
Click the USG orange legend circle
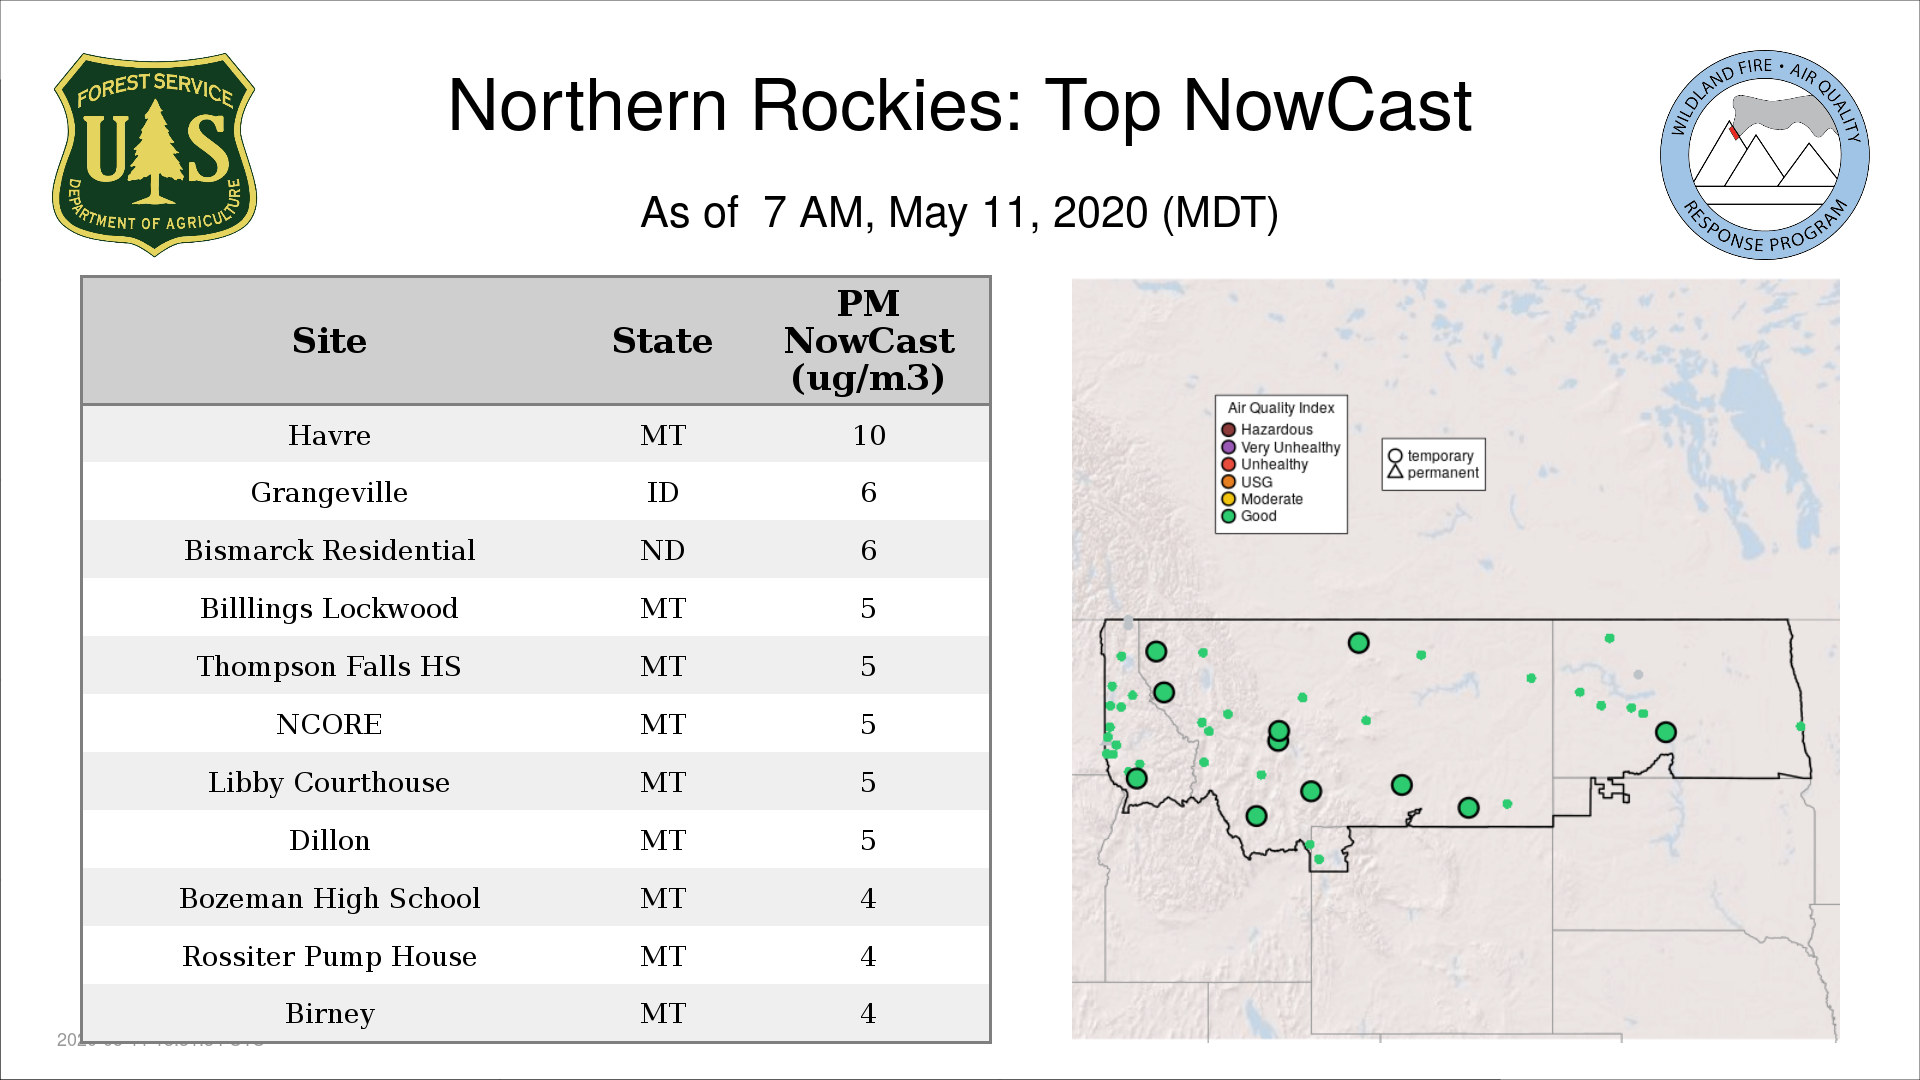(x=1228, y=481)
